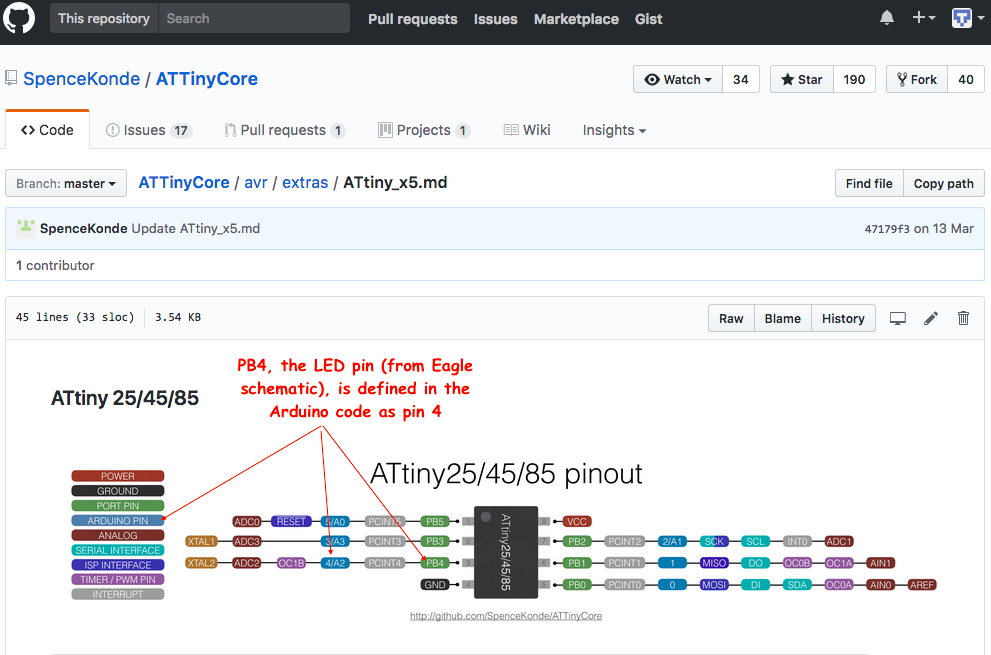
Task: Open the Branch: master selector
Action: pyautogui.click(x=66, y=183)
